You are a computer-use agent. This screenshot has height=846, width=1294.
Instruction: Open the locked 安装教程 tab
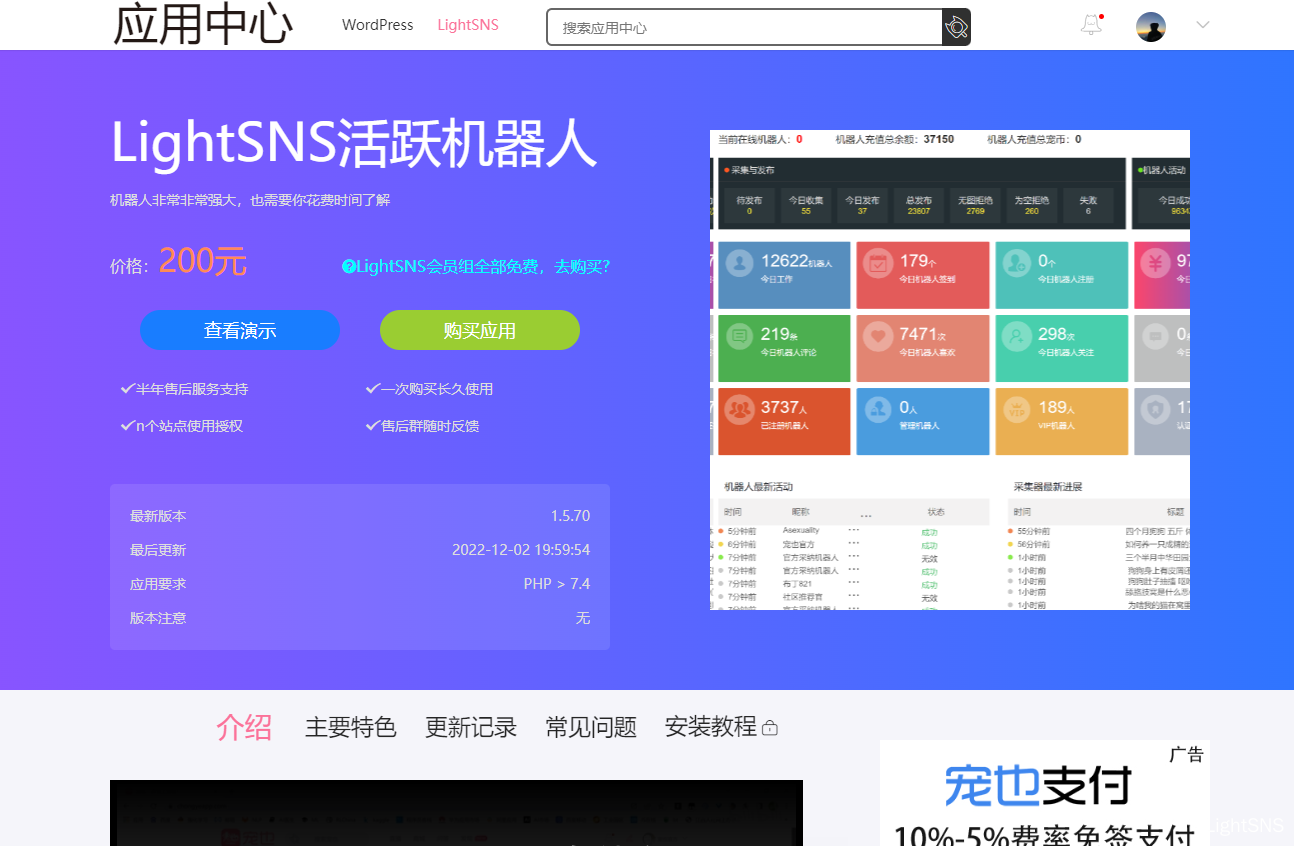pos(721,727)
